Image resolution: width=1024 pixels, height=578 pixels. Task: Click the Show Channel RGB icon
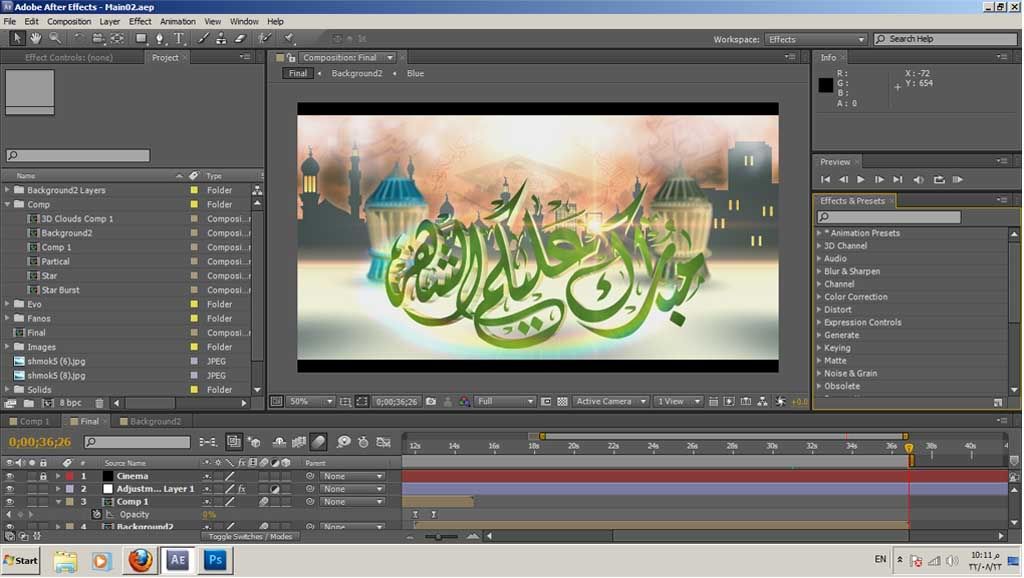click(x=464, y=402)
